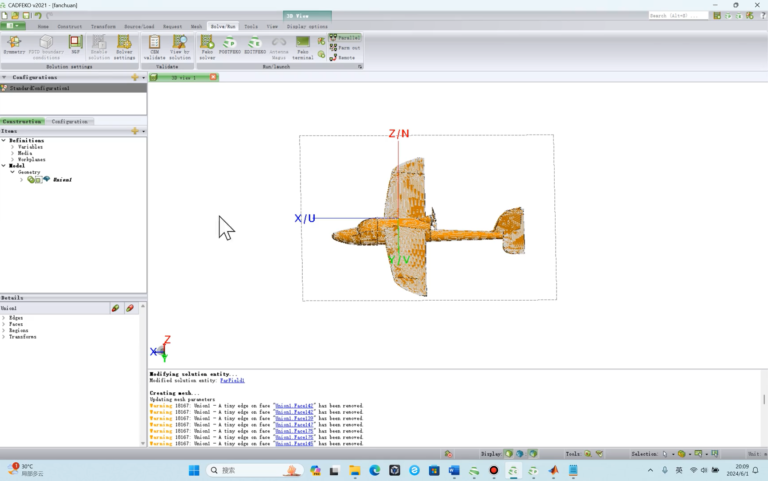Screen dimensions: 768x481
Task: Switch to the Tools ribbon tab
Action: point(251,26)
